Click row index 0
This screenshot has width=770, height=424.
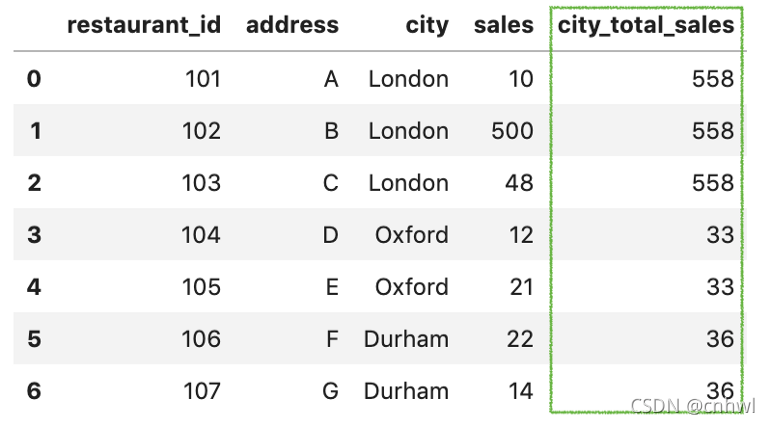(x=34, y=79)
